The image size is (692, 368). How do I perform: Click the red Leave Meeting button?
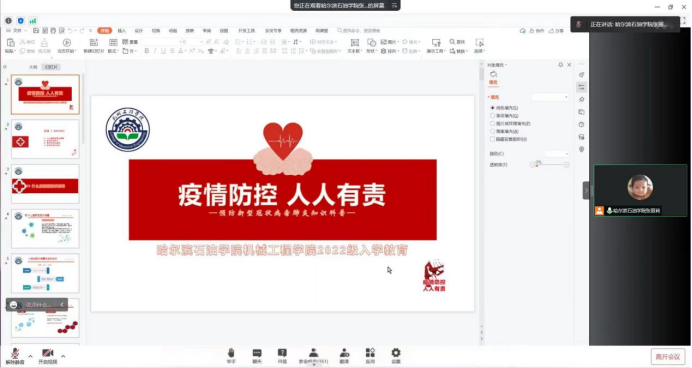click(667, 357)
